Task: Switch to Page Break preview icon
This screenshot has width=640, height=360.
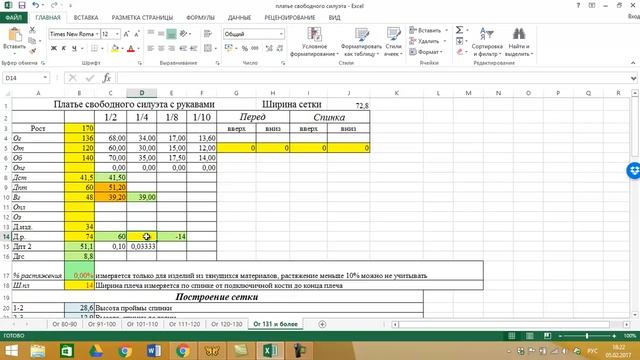Action: 547,336
